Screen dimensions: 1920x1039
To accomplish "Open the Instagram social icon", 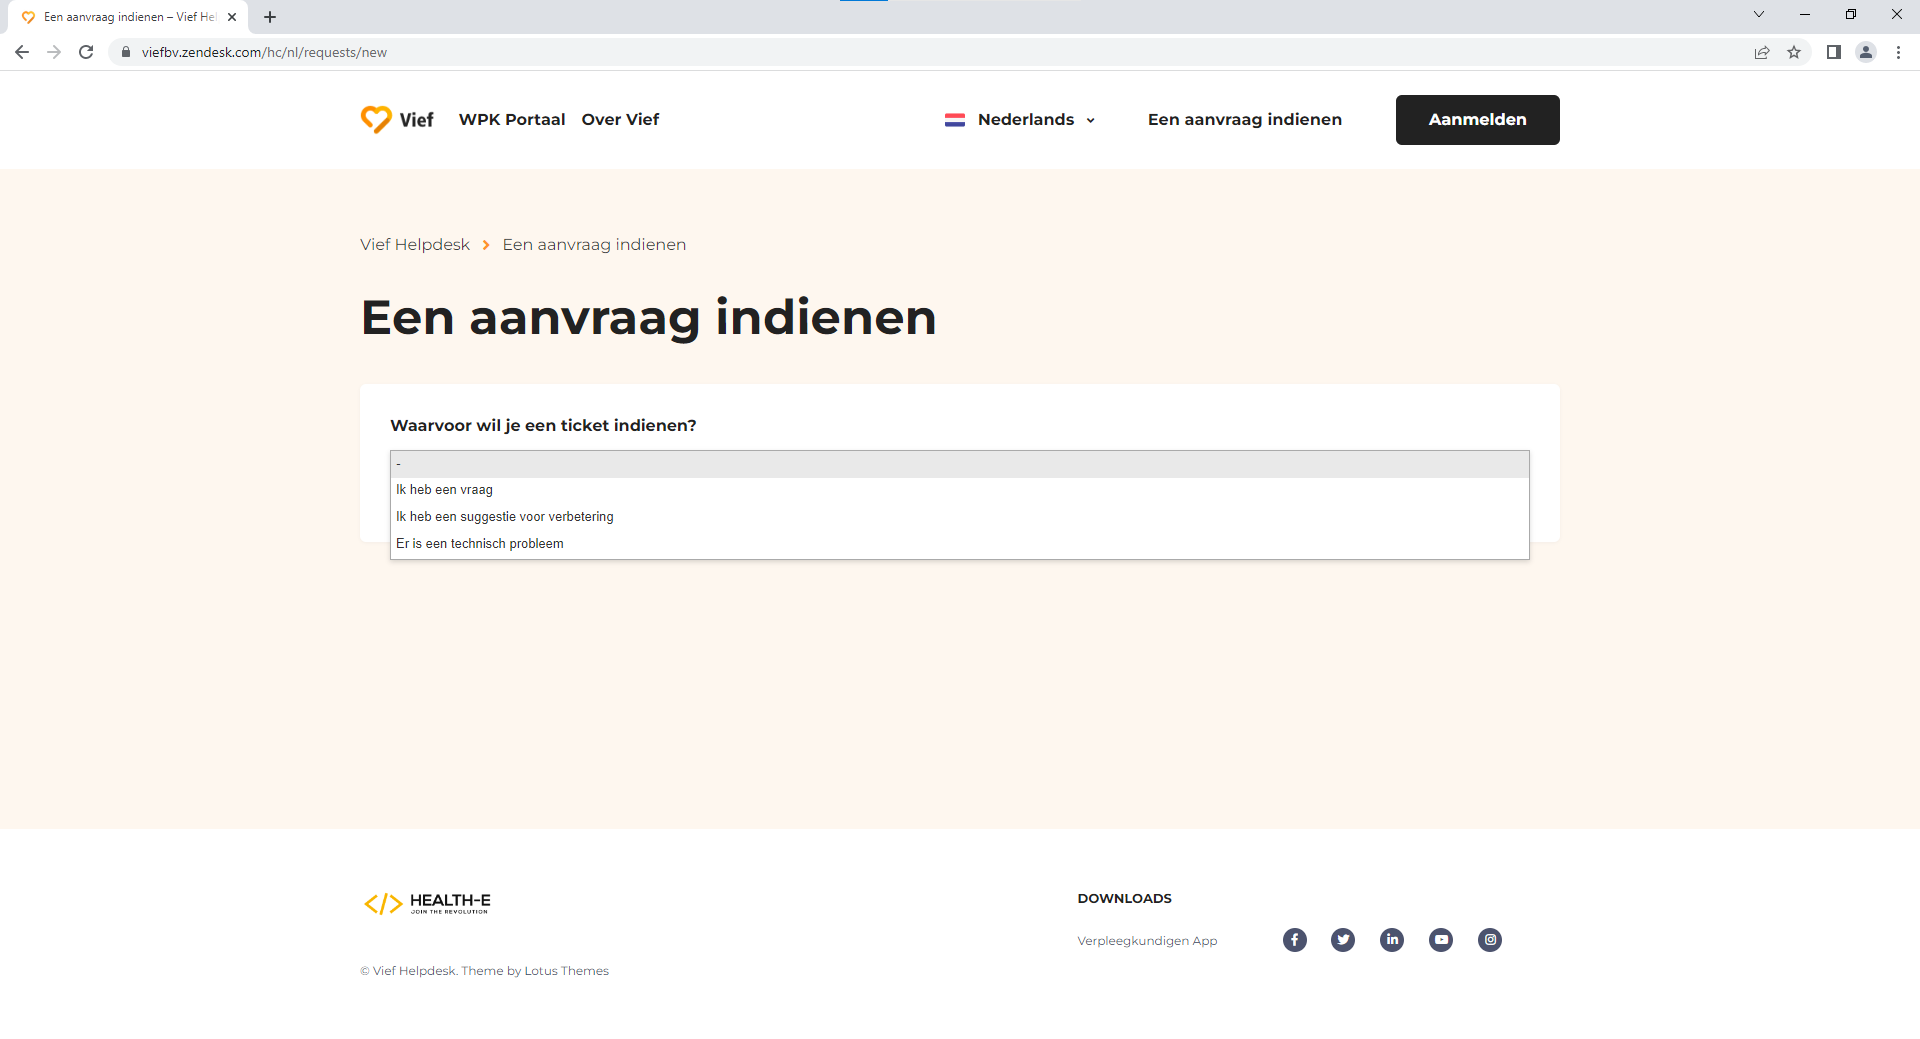I will 1490,940.
